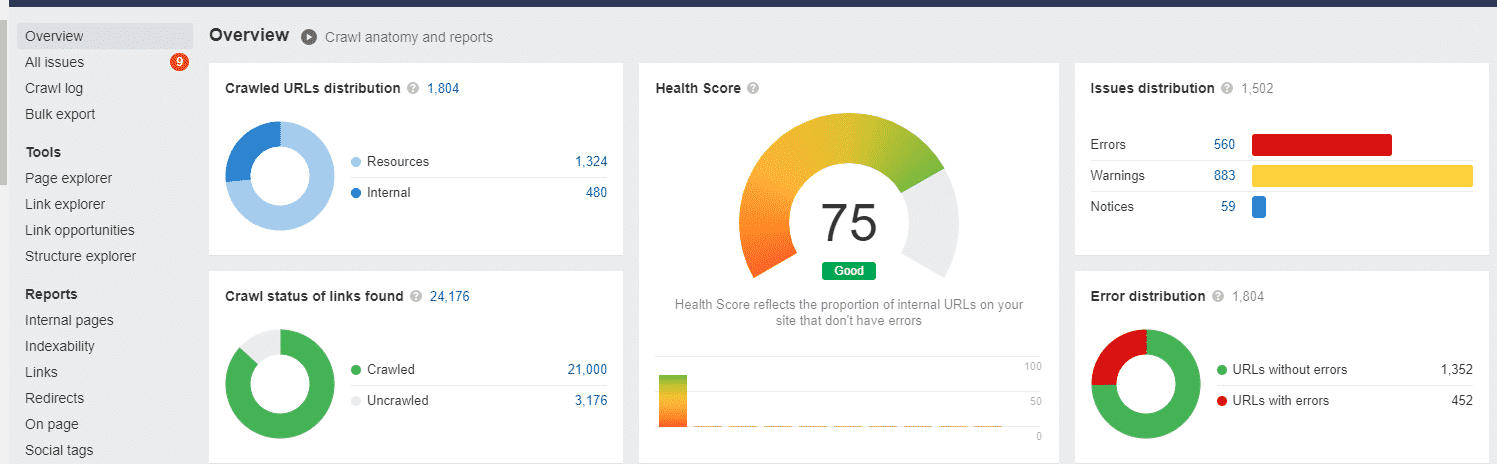Click the blue Notices bar
The height and width of the screenshot is (464, 1497).
[x=1259, y=207]
